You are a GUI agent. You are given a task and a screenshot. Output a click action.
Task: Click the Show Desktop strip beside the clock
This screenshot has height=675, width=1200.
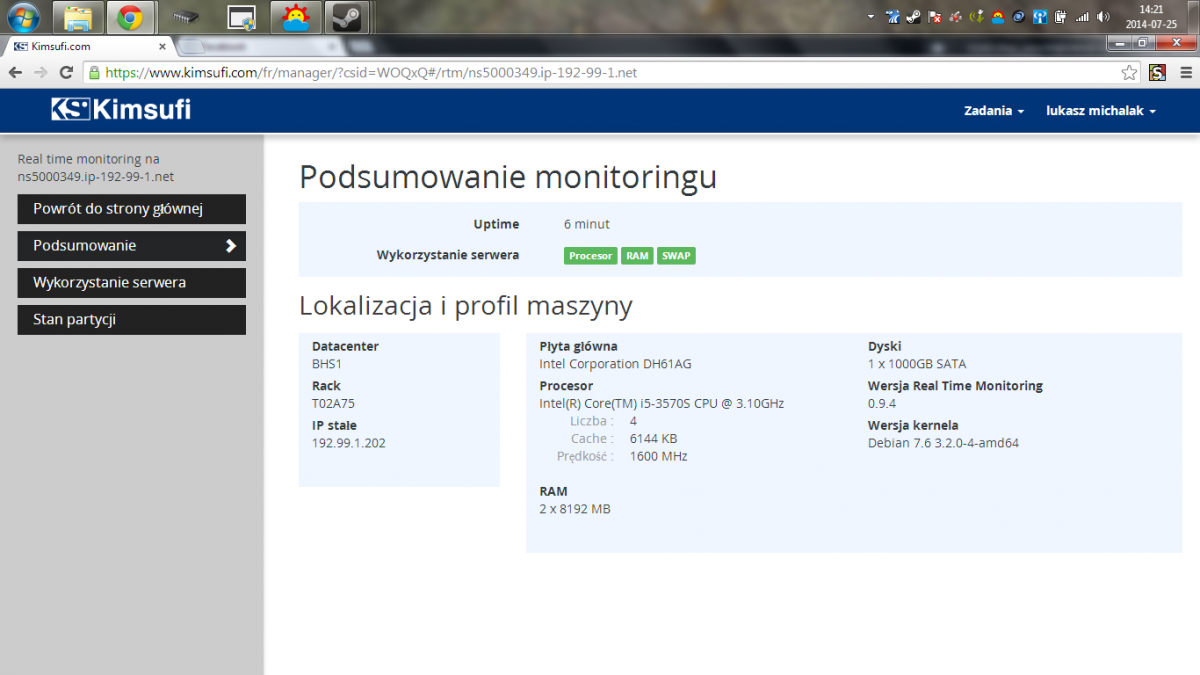pyautogui.click(x=1193, y=17)
